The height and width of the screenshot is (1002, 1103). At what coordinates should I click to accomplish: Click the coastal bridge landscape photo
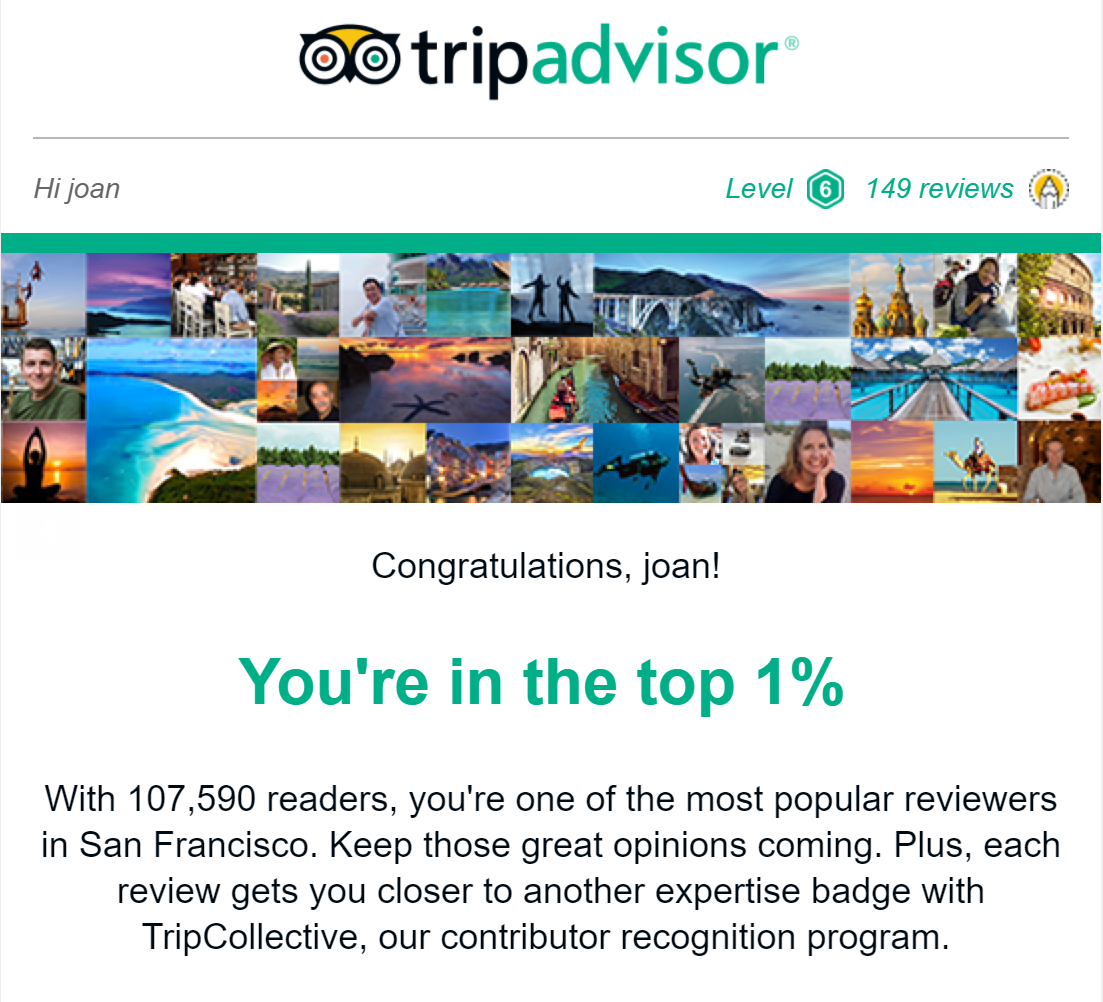pyautogui.click(x=722, y=295)
